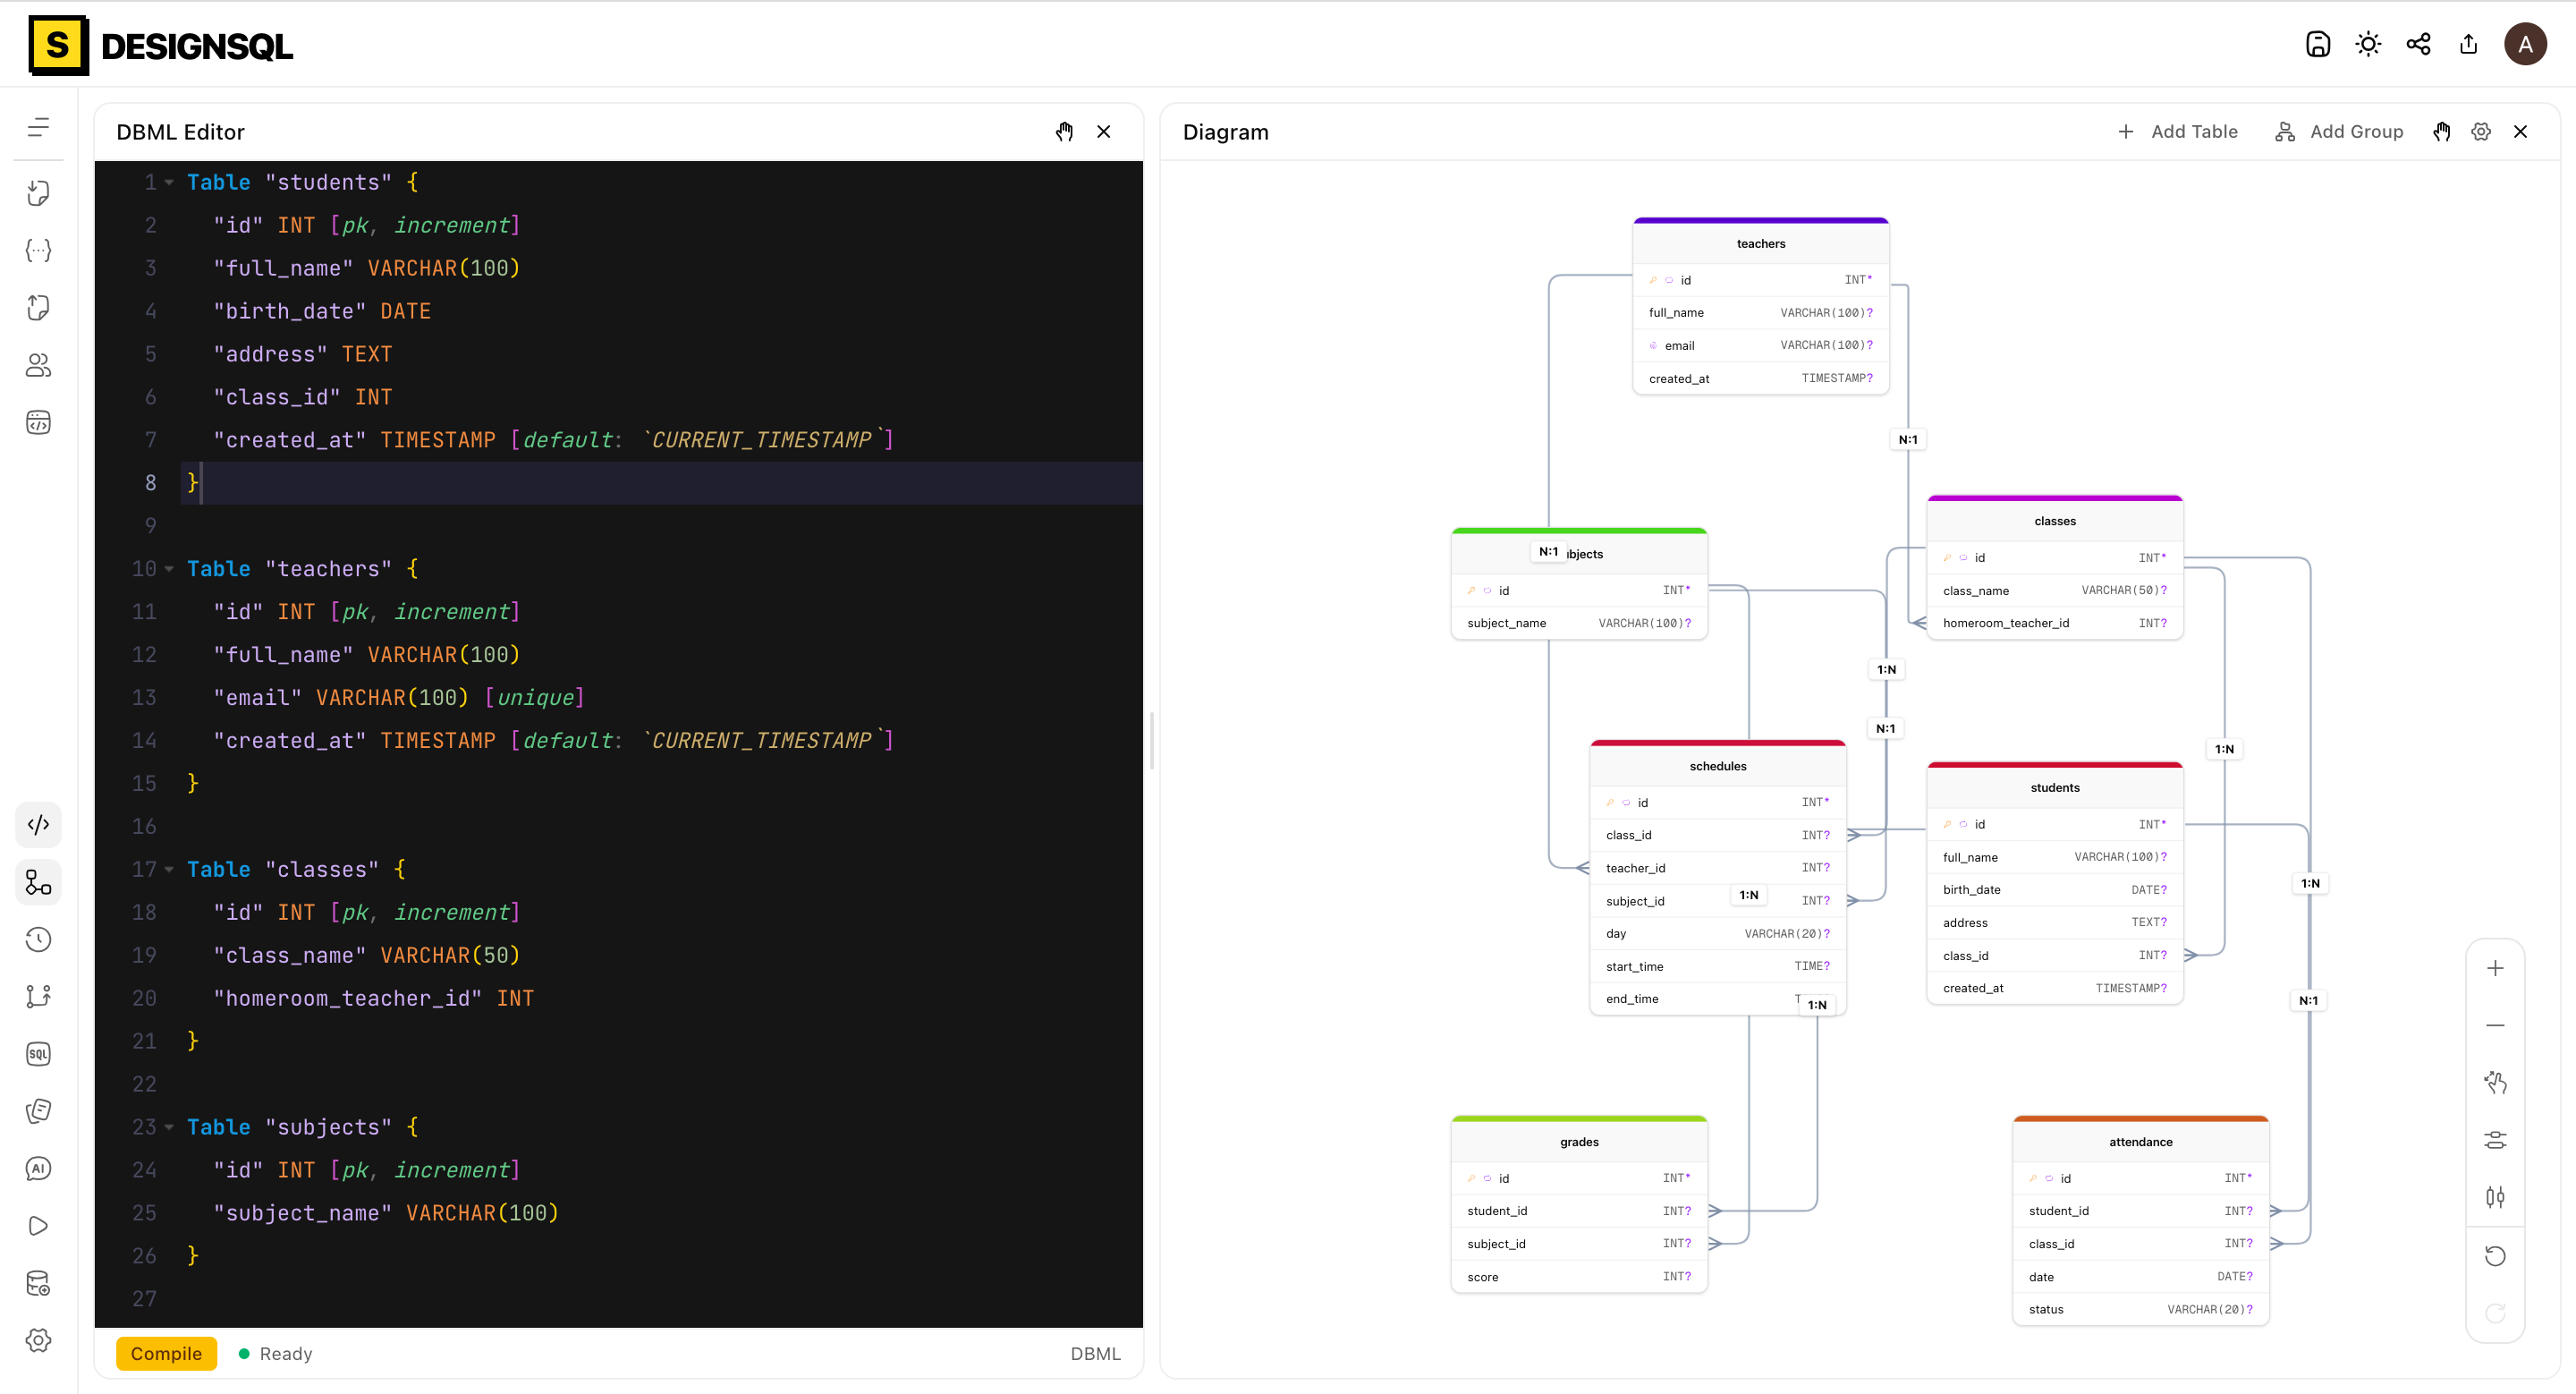Close the DBML Editor panel
Screen dimensions: 2576x1394
(1104, 132)
